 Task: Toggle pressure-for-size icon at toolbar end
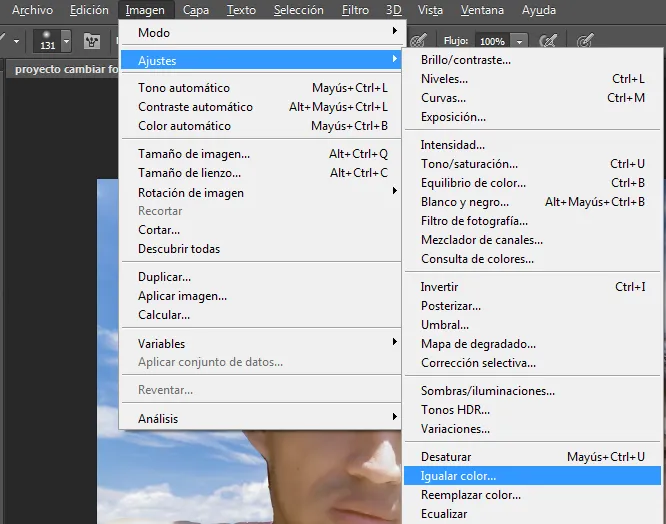[585, 41]
